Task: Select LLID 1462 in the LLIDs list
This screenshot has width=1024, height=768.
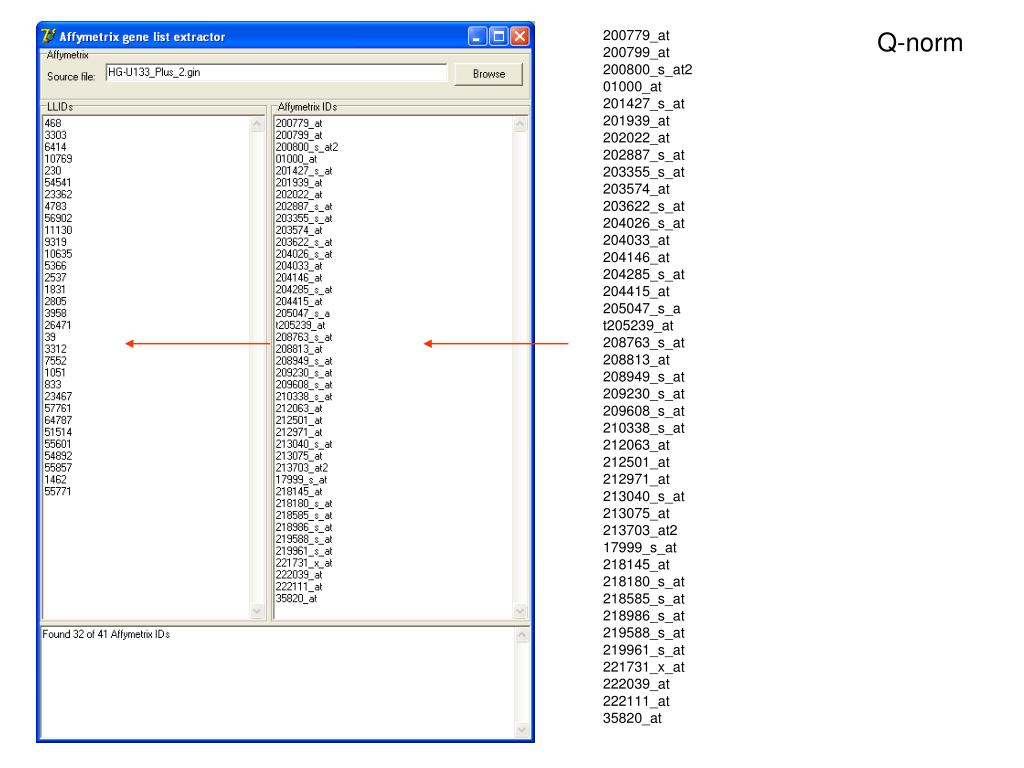Action: [x=56, y=479]
